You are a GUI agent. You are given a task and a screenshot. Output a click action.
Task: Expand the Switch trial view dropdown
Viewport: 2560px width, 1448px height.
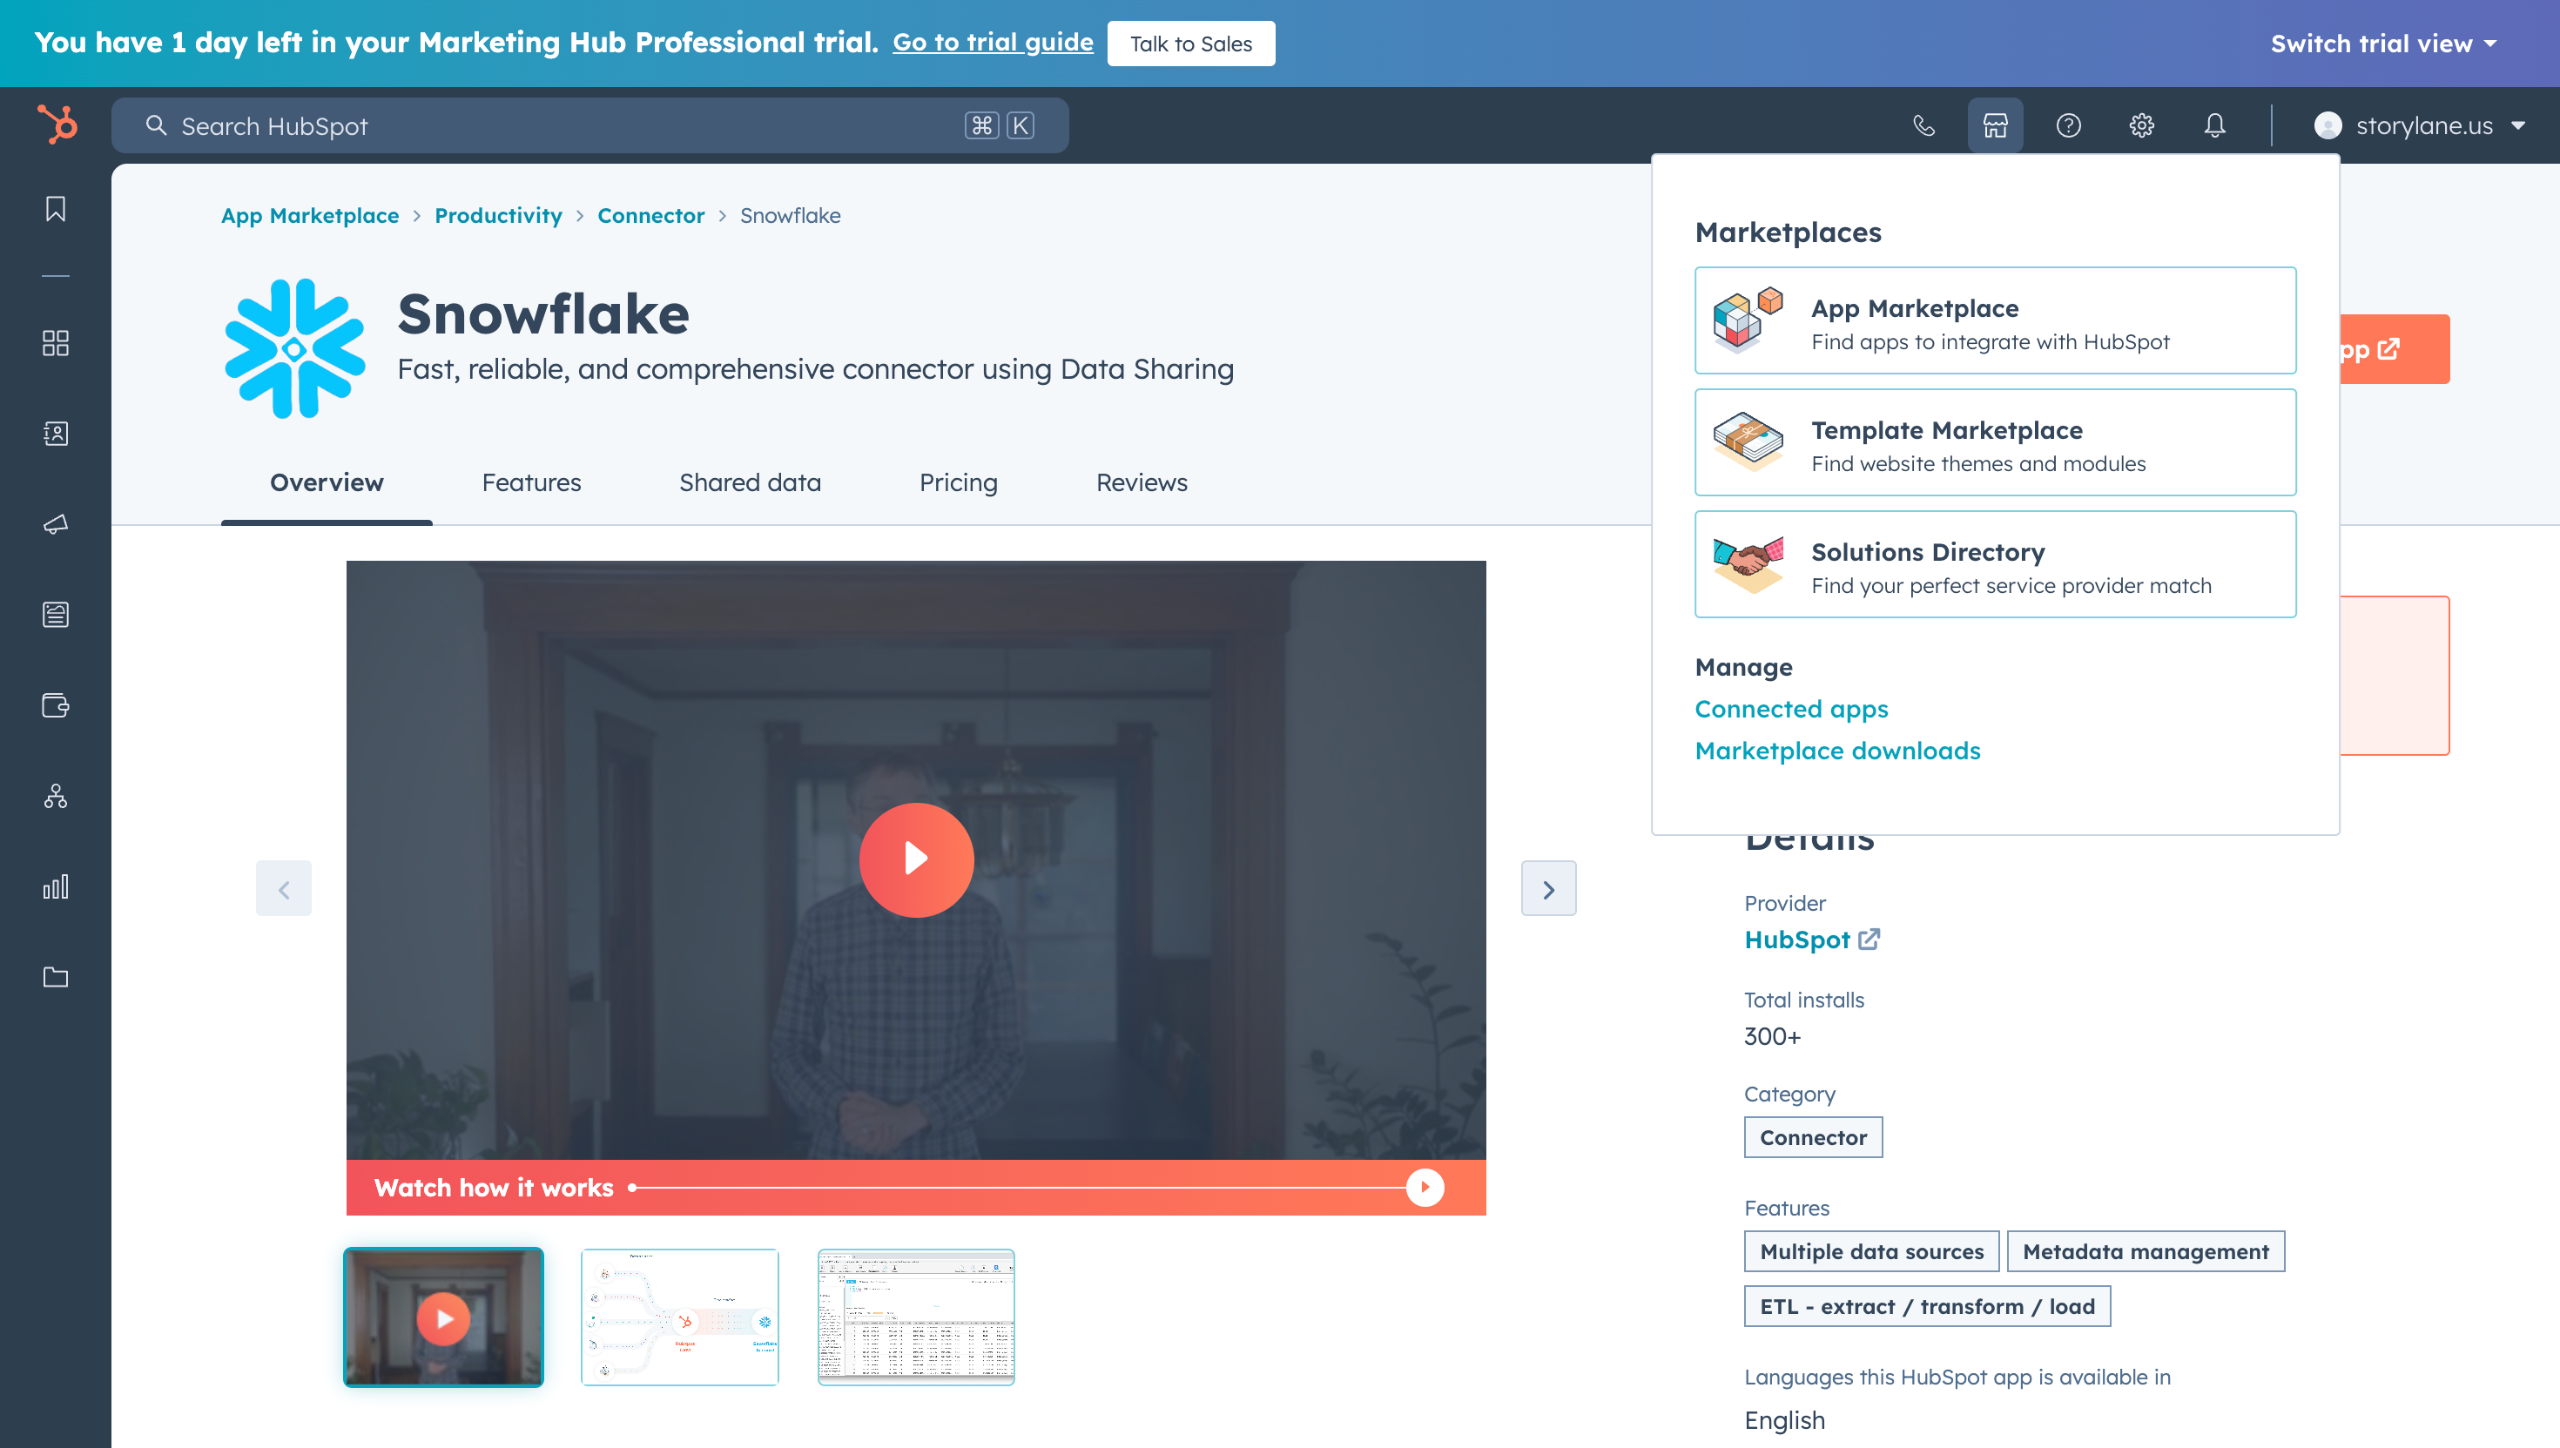point(2383,44)
